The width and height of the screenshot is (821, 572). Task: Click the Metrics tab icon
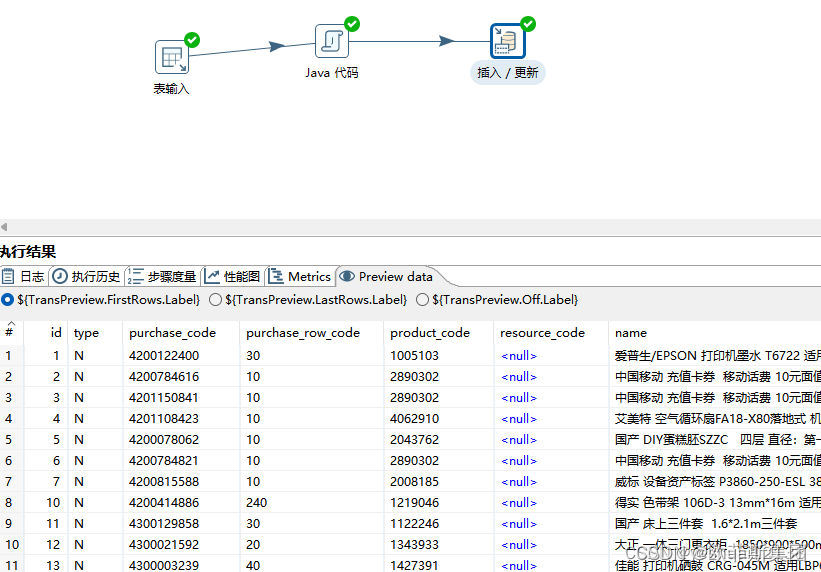pyautogui.click(x=275, y=276)
